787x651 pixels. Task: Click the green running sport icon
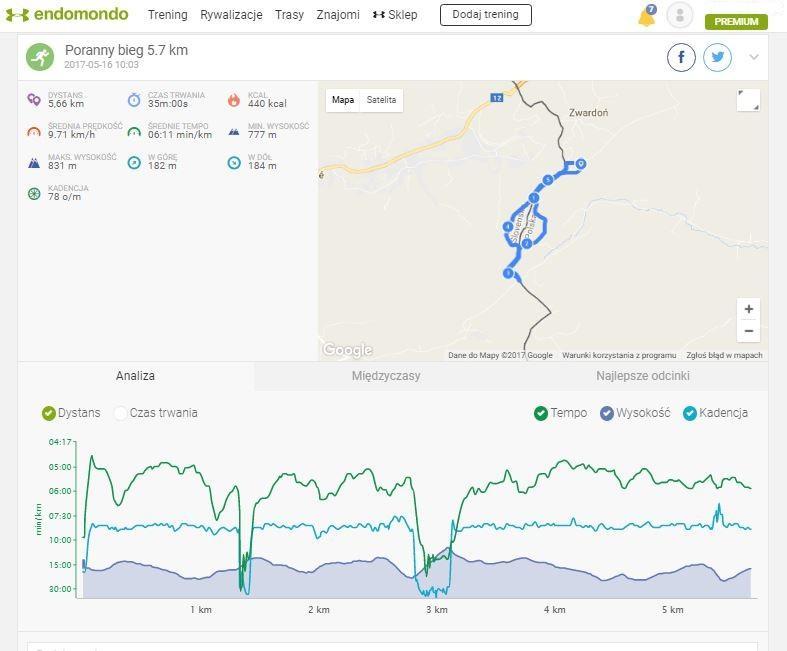point(40,57)
